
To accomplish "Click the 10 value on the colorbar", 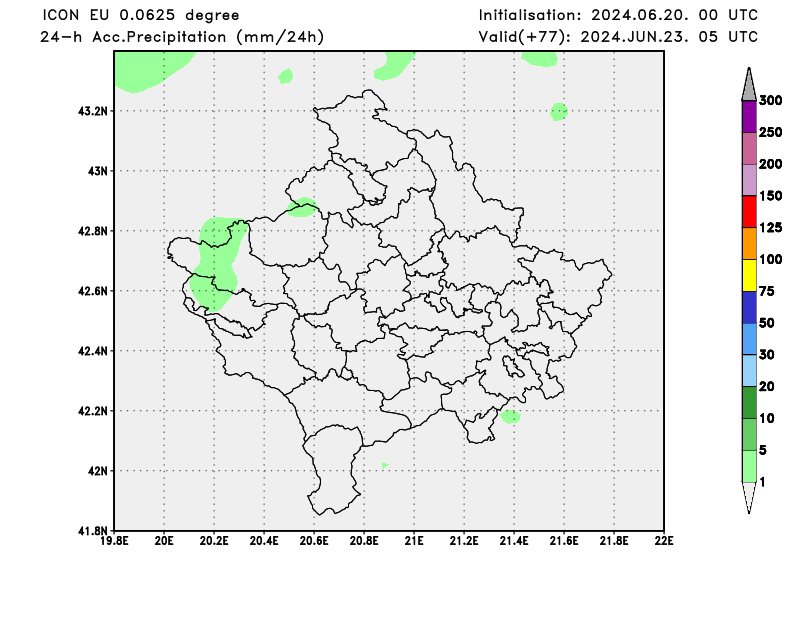I will click(767, 418).
